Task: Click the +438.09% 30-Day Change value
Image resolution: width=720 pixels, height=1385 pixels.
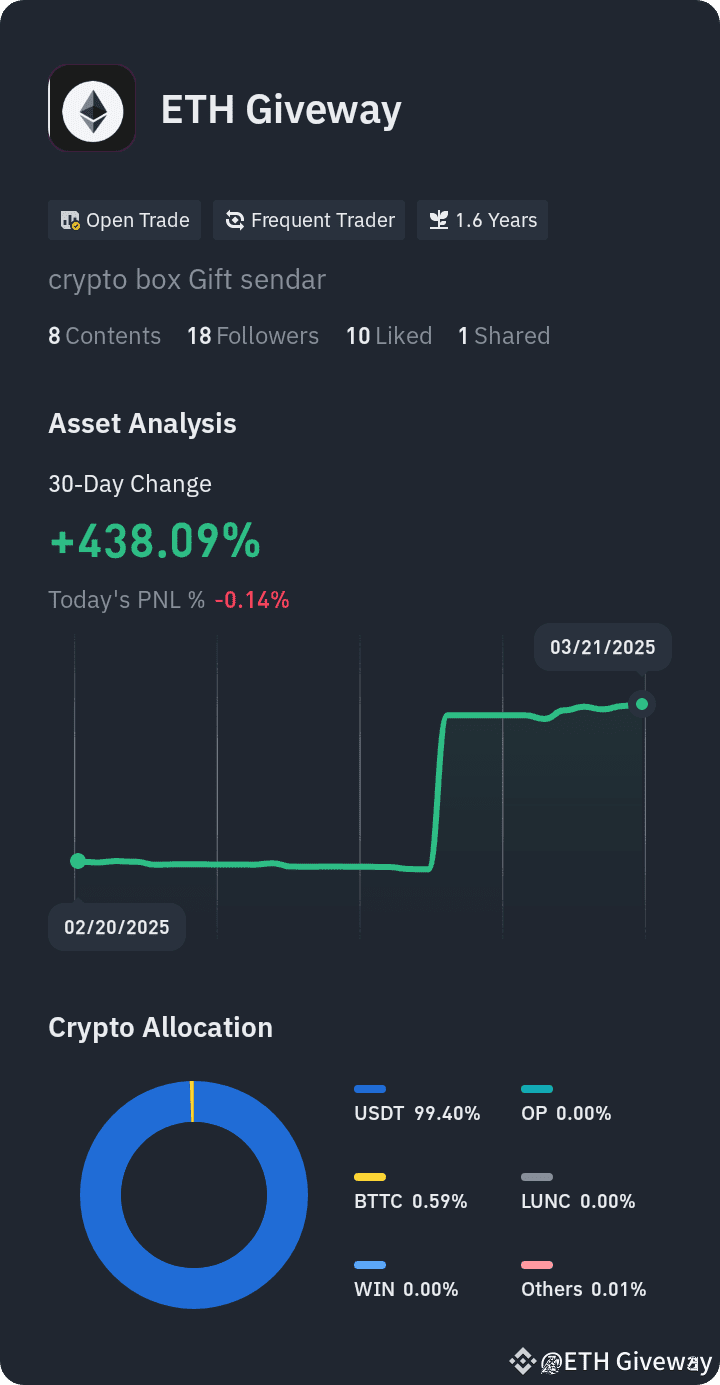Action: coord(155,541)
